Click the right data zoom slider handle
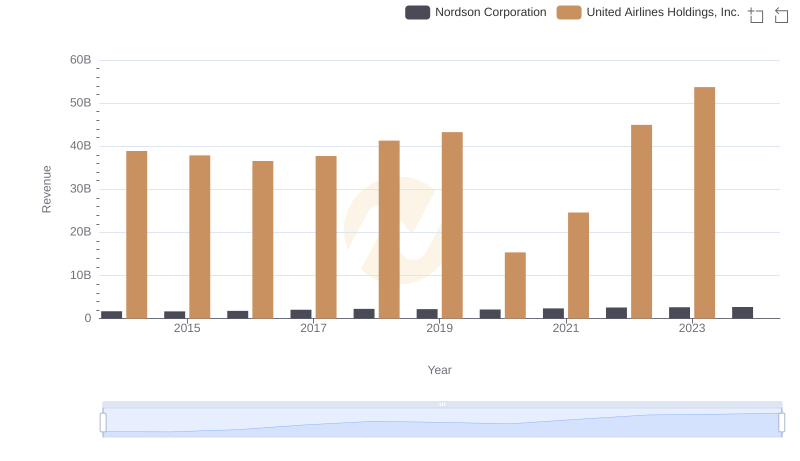The image size is (800, 461). (x=782, y=423)
